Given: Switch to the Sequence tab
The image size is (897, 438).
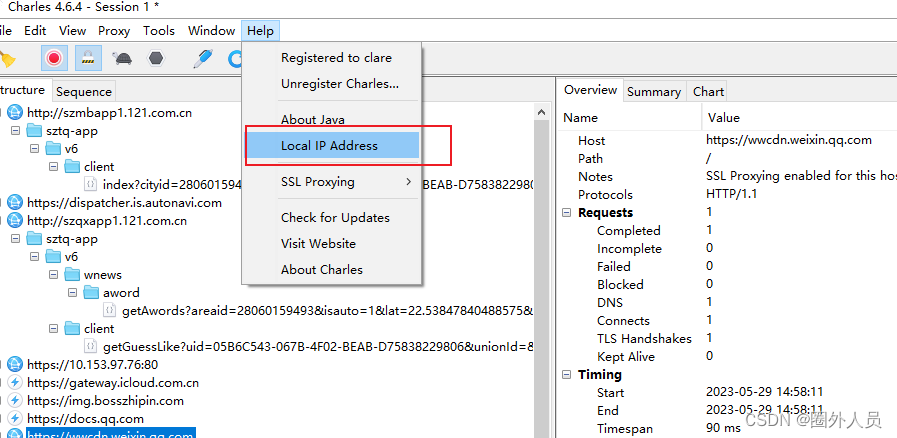Looking at the screenshot, I should point(84,91).
